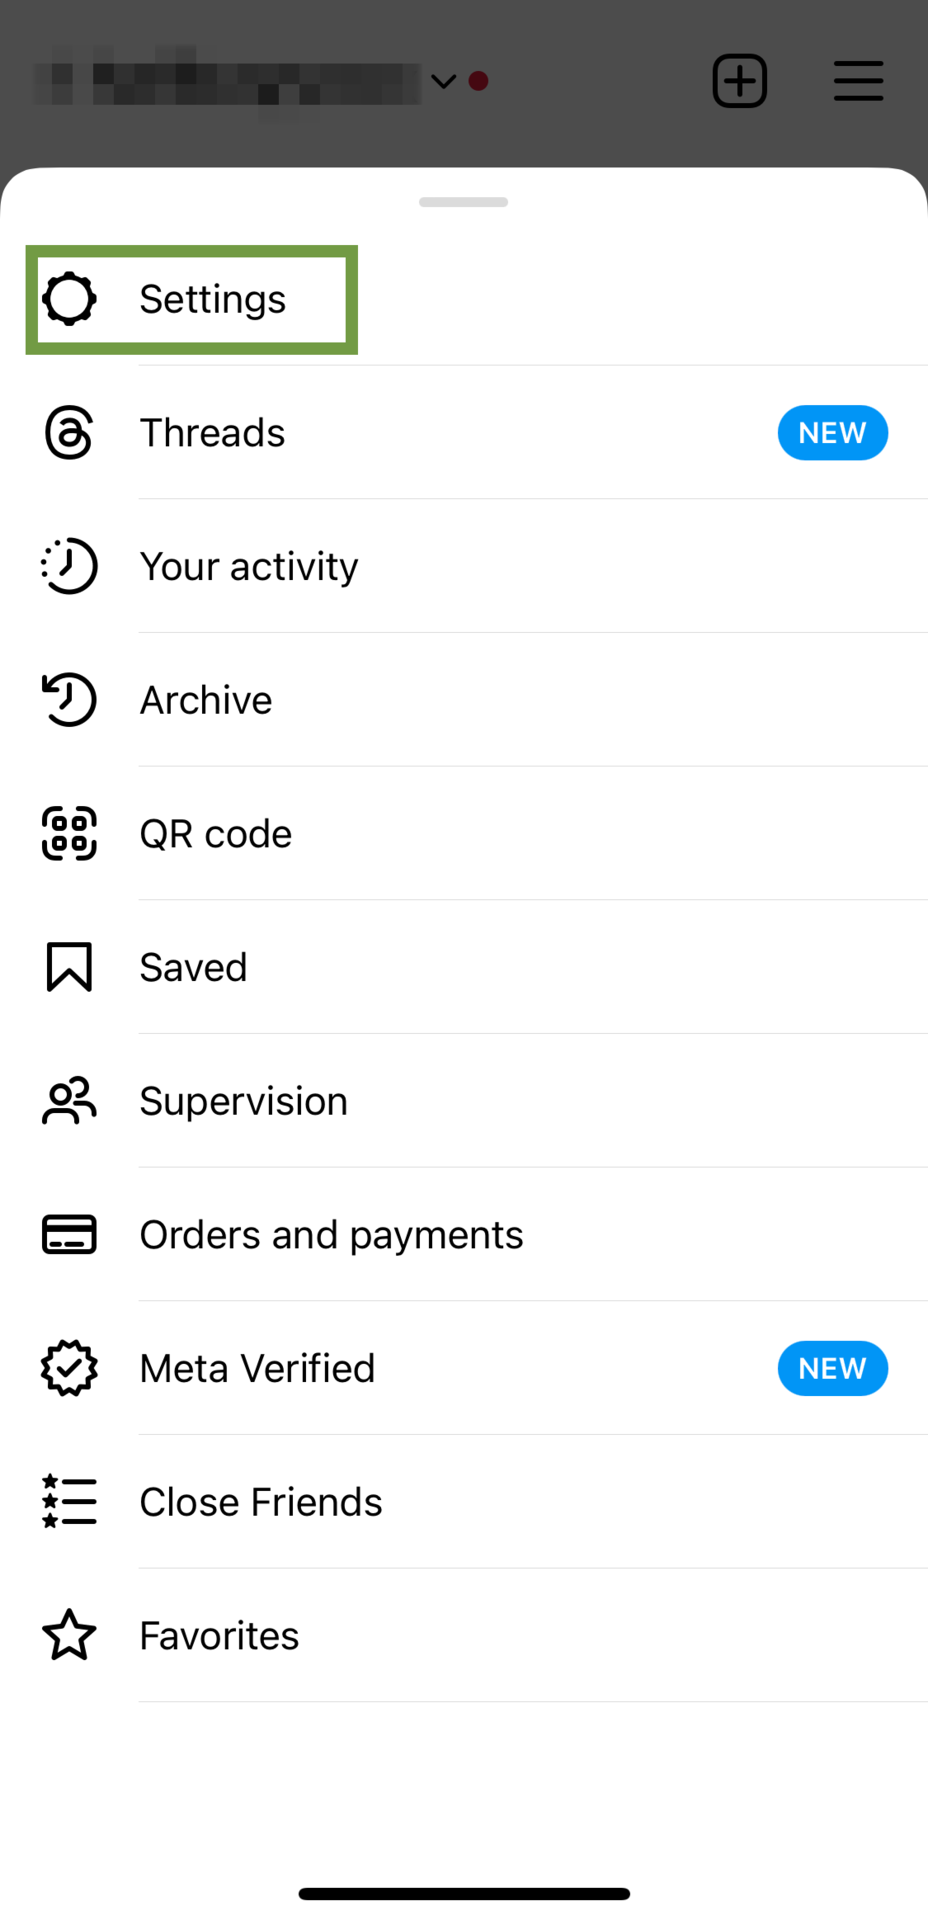
Task: Tap the QR code icon
Action: pyautogui.click(x=69, y=833)
